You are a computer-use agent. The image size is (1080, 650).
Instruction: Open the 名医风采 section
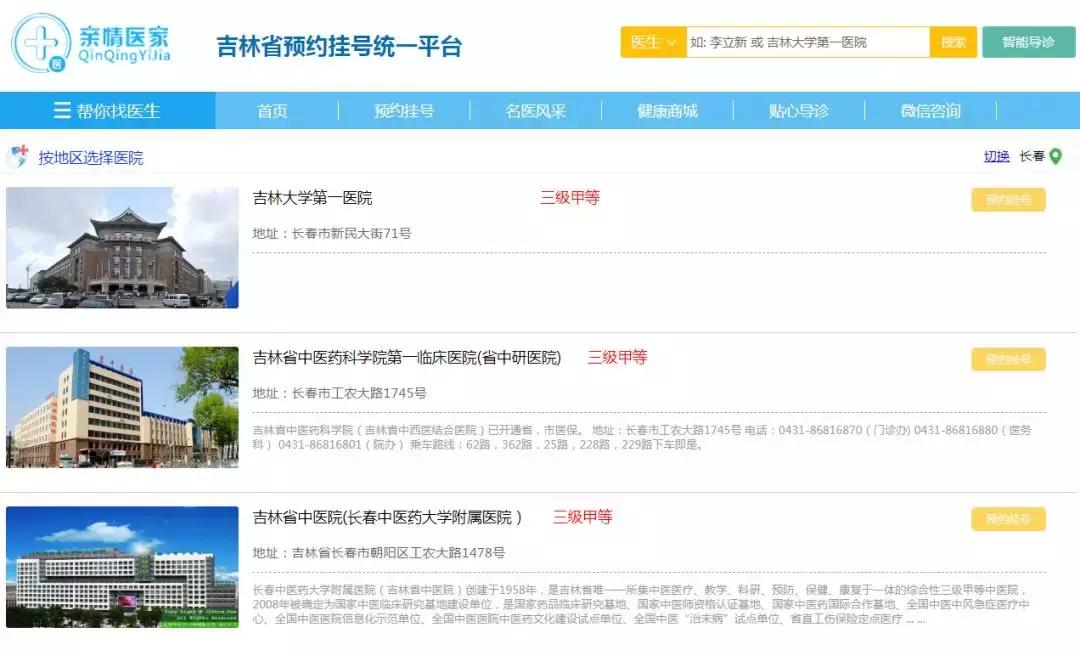point(535,110)
